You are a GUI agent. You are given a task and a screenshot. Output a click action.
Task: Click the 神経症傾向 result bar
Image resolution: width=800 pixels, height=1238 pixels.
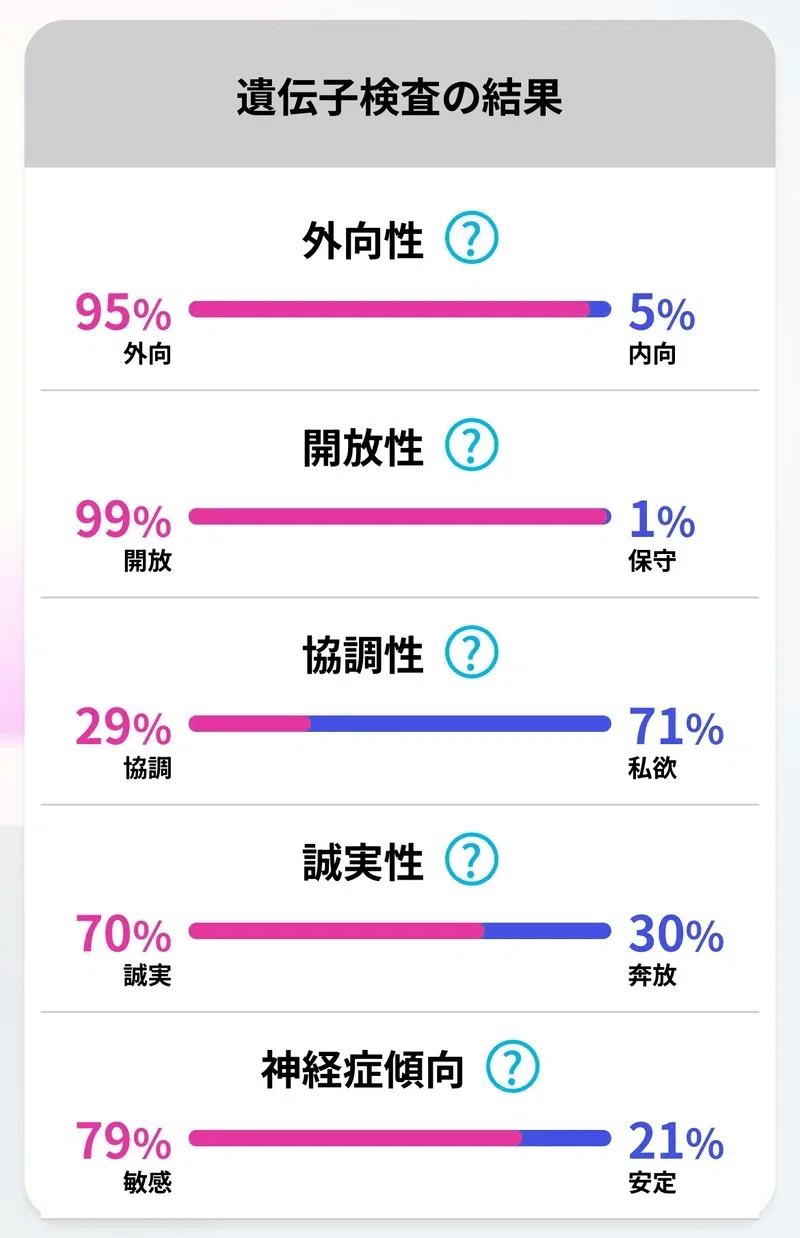tap(399, 1137)
